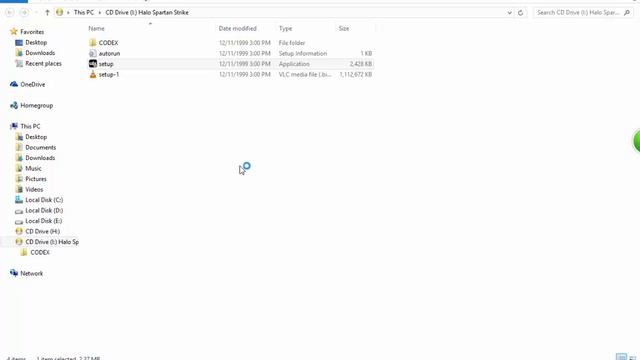This screenshot has height=360, width=640.
Task: Select the setup application icon
Action: tap(93, 64)
